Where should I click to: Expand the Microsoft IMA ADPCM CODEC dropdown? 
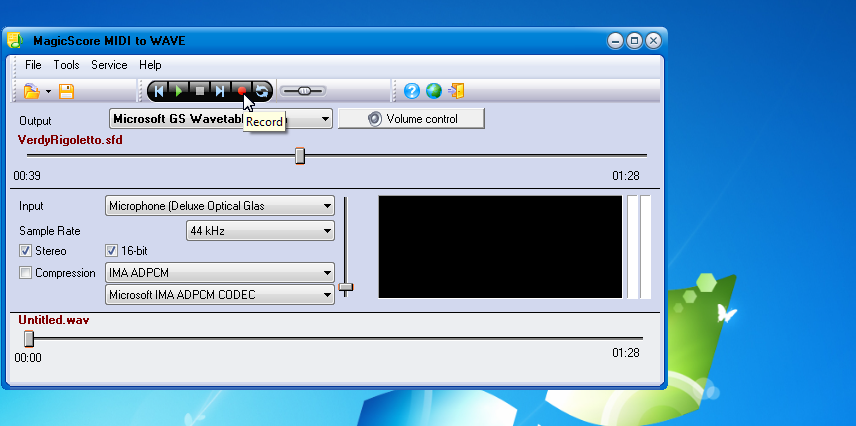327,295
